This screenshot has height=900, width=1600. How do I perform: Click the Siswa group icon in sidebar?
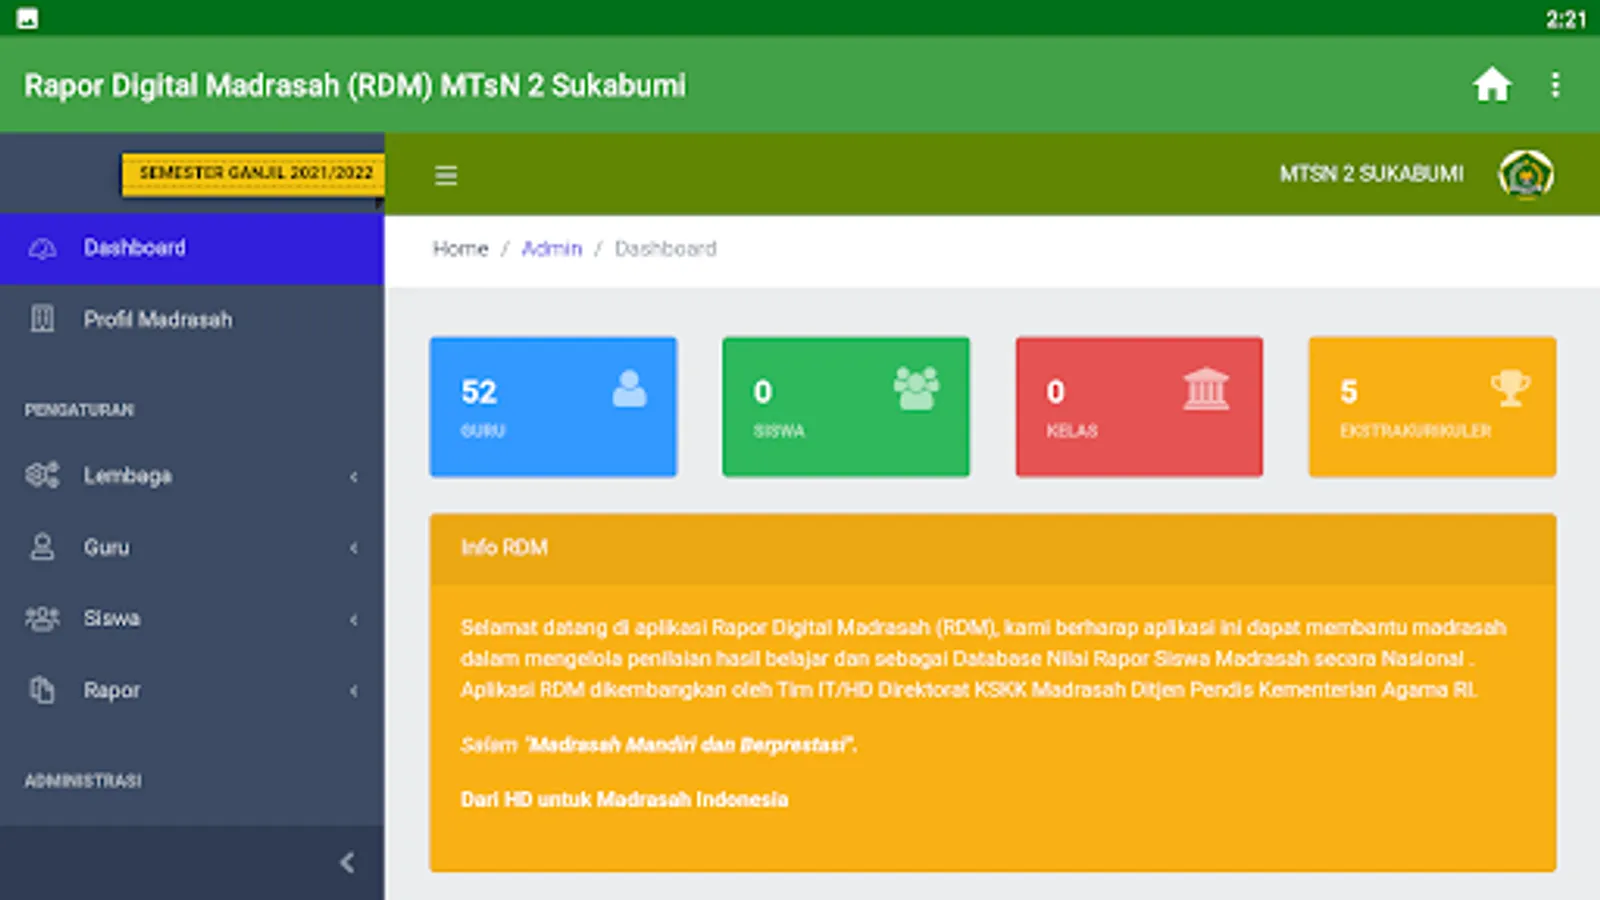pos(42,618)
